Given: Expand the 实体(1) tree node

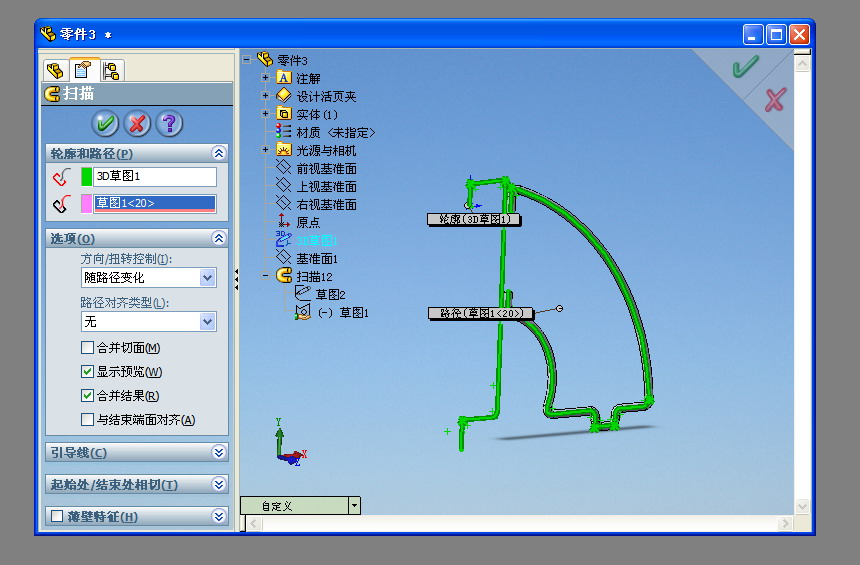Looking at the screenshot, I should [265, 114].
